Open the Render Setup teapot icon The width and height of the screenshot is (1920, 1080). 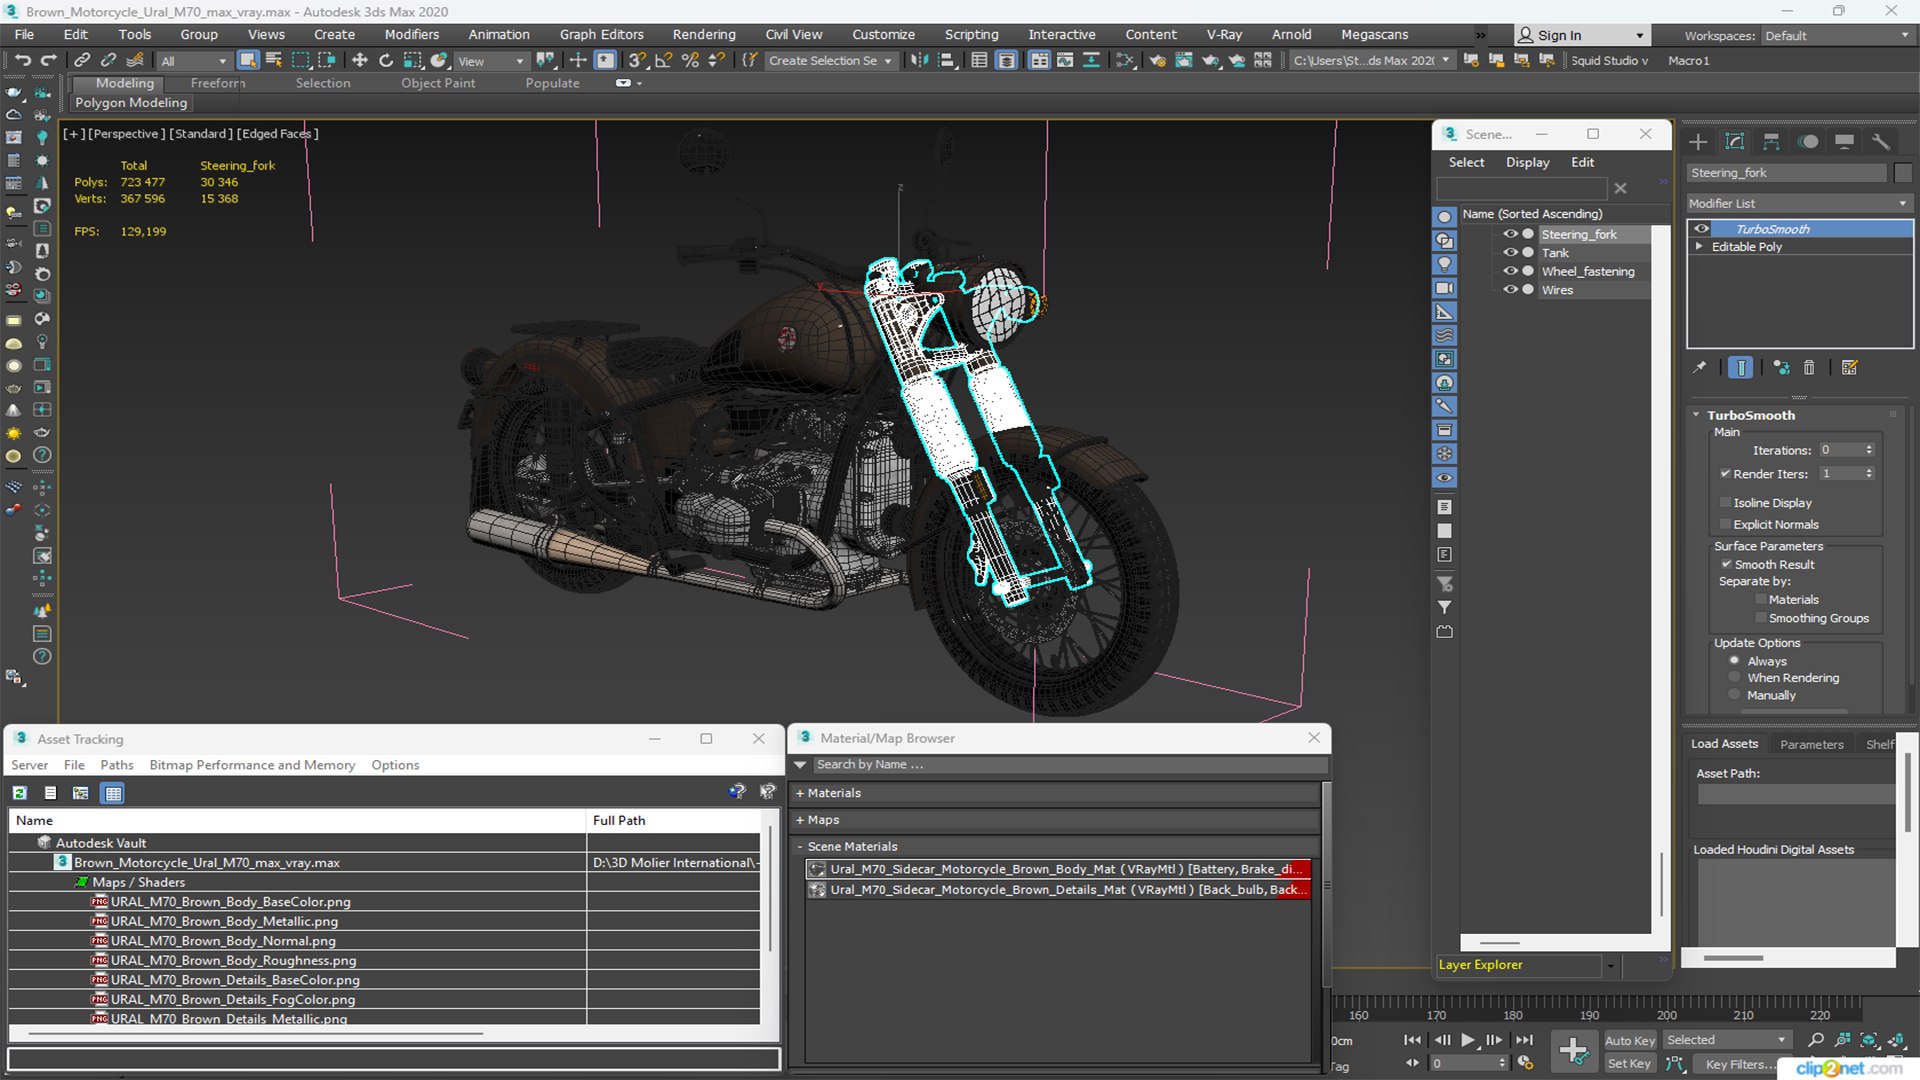tap(1157, 60)
